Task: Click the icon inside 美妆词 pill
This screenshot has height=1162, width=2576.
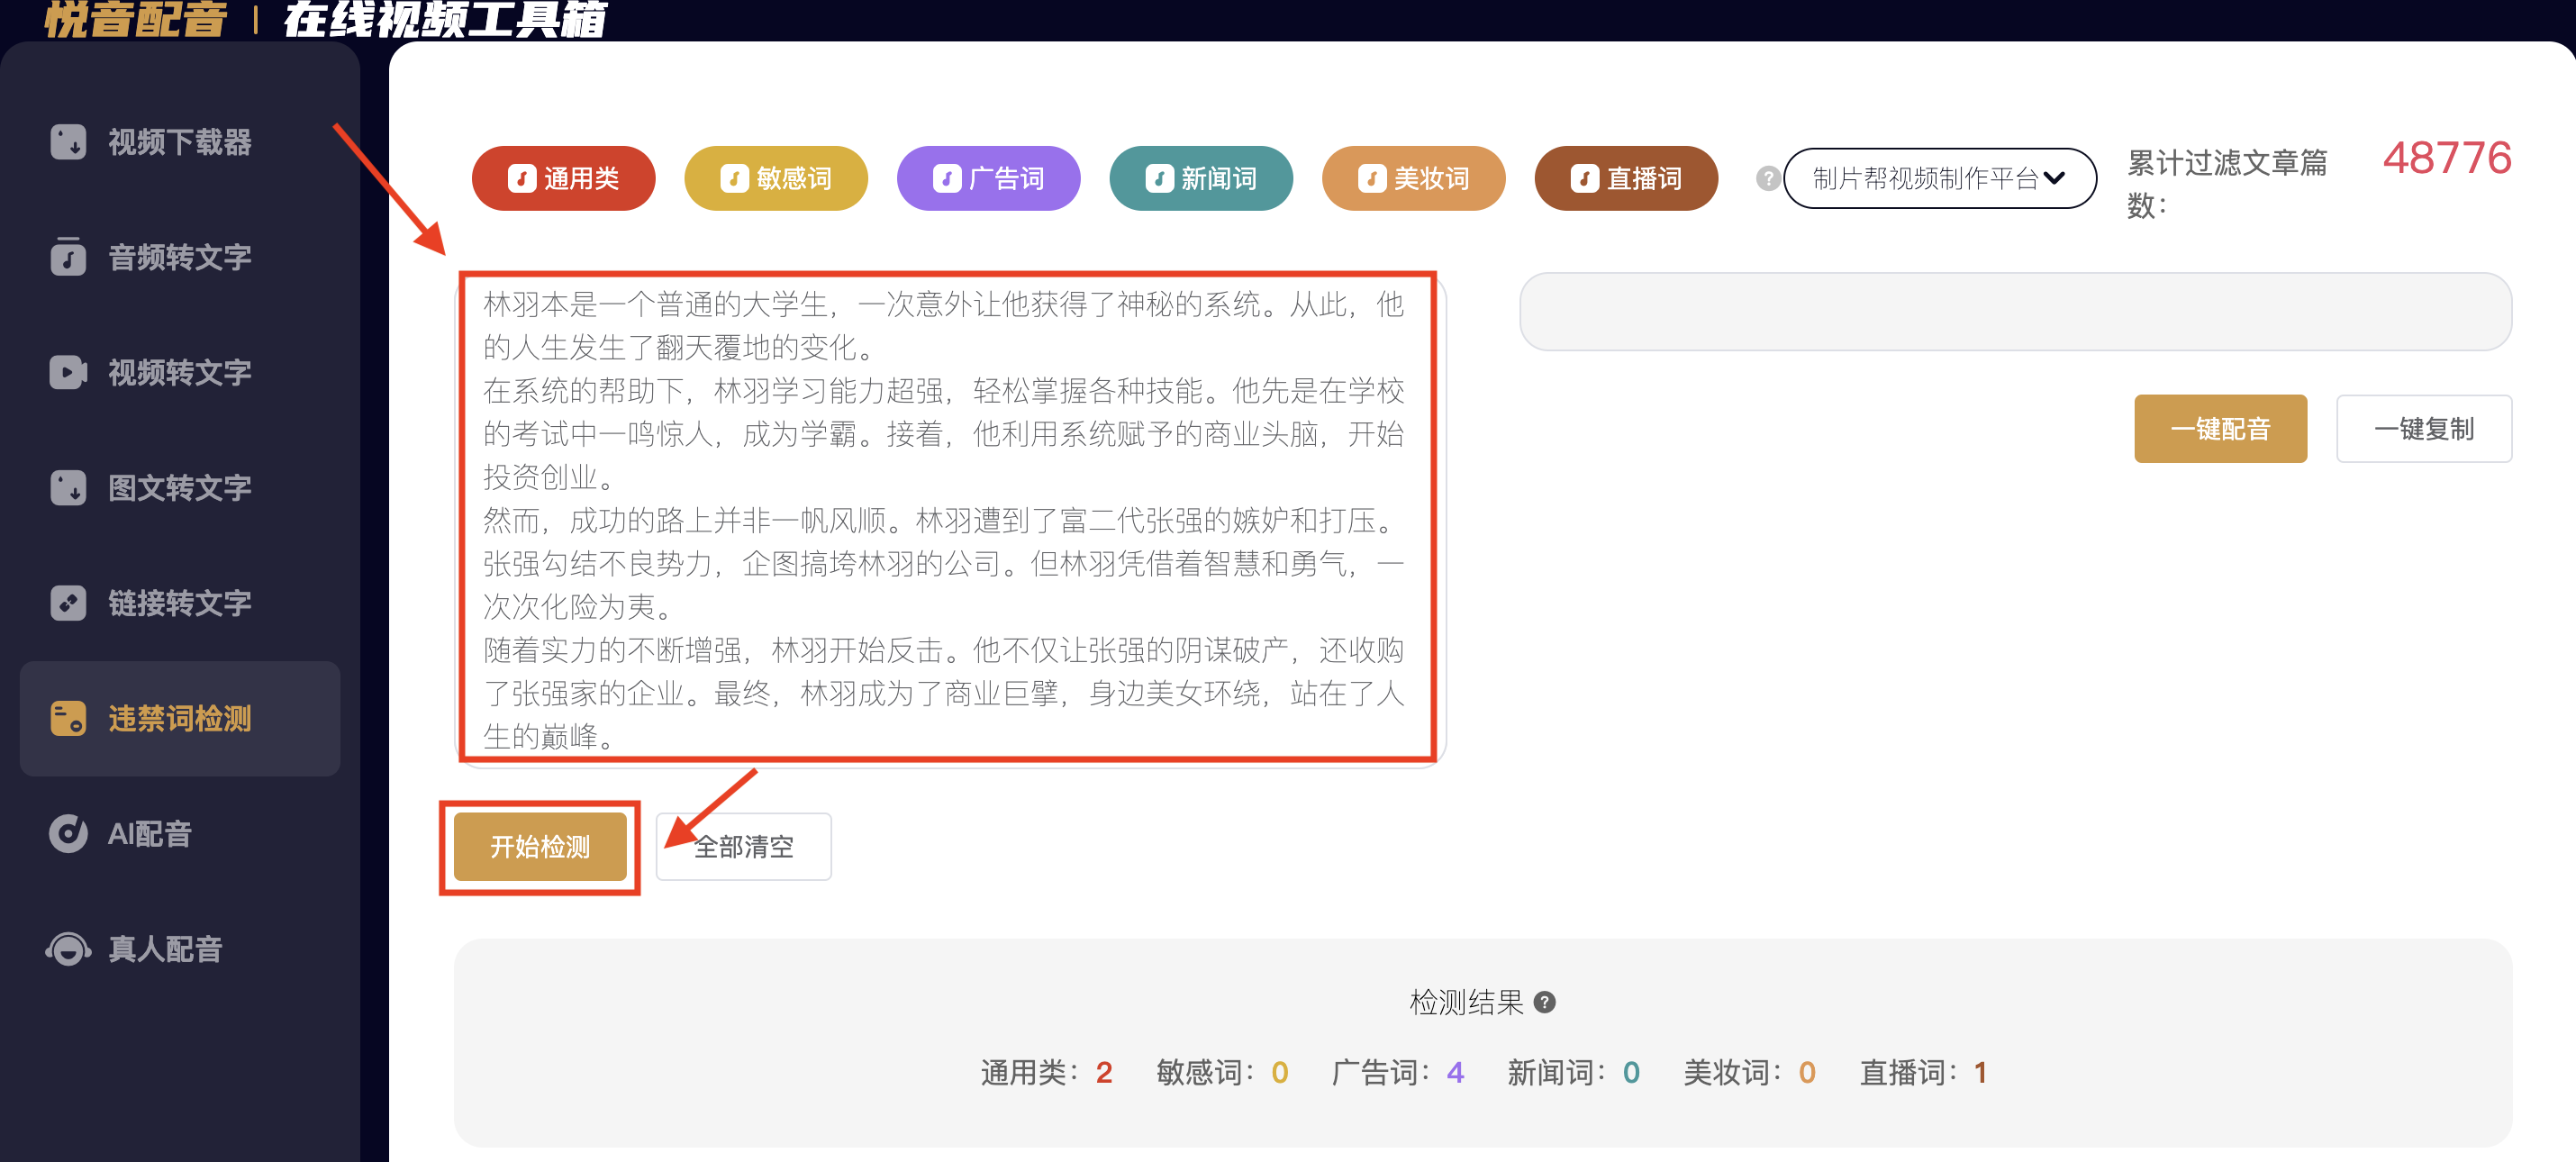Action: coord(1371,178)
